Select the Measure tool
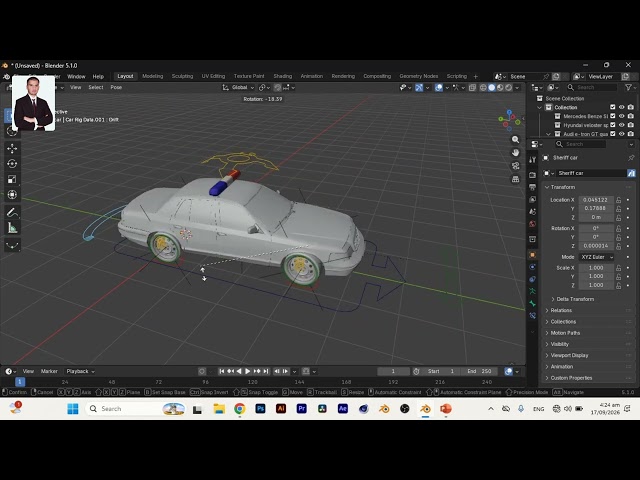 click(12, 228)
